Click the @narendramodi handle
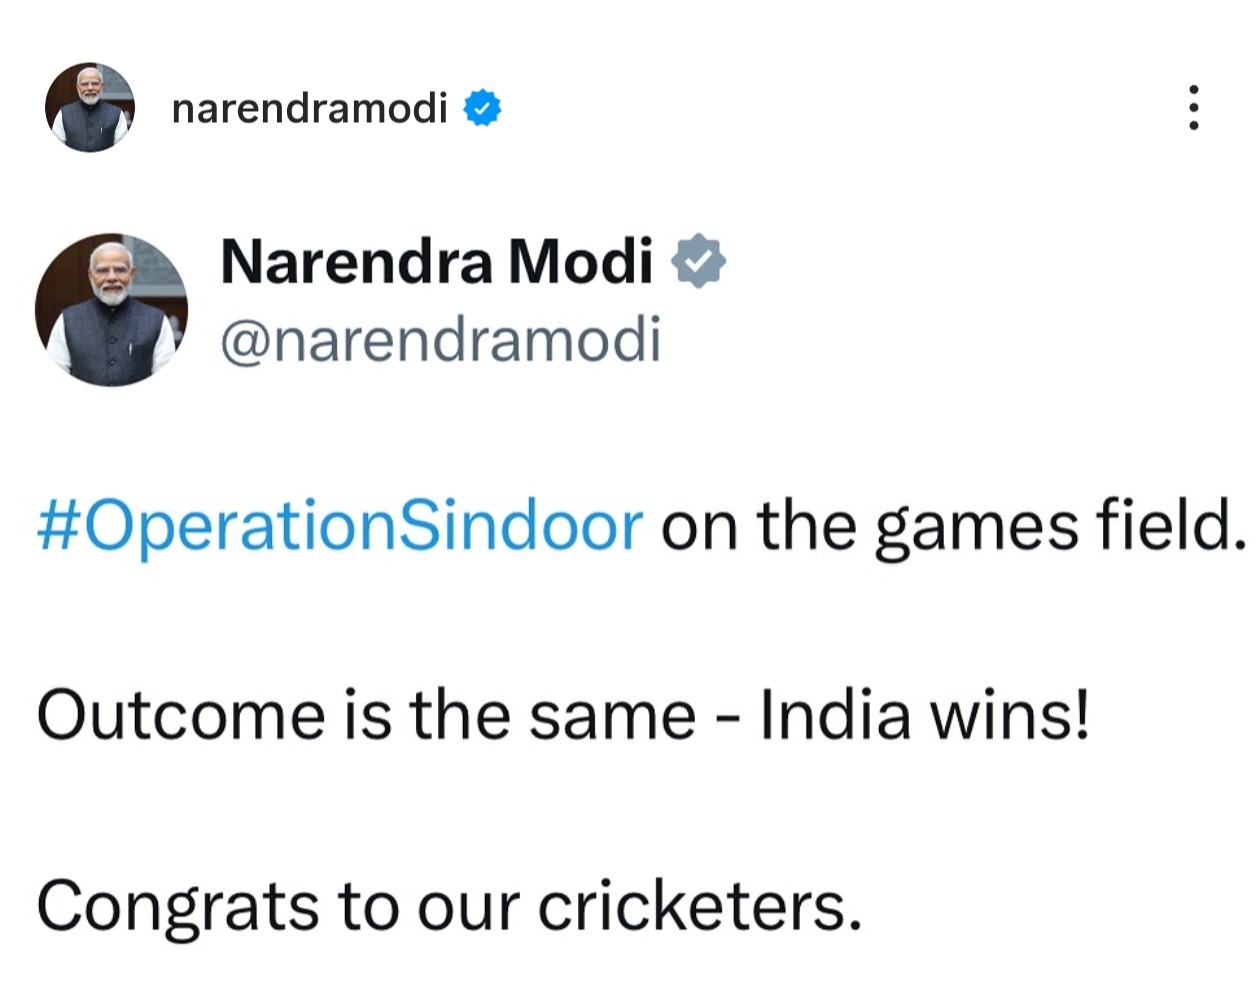Screen dimensions: 1260x988 (440, 339)
